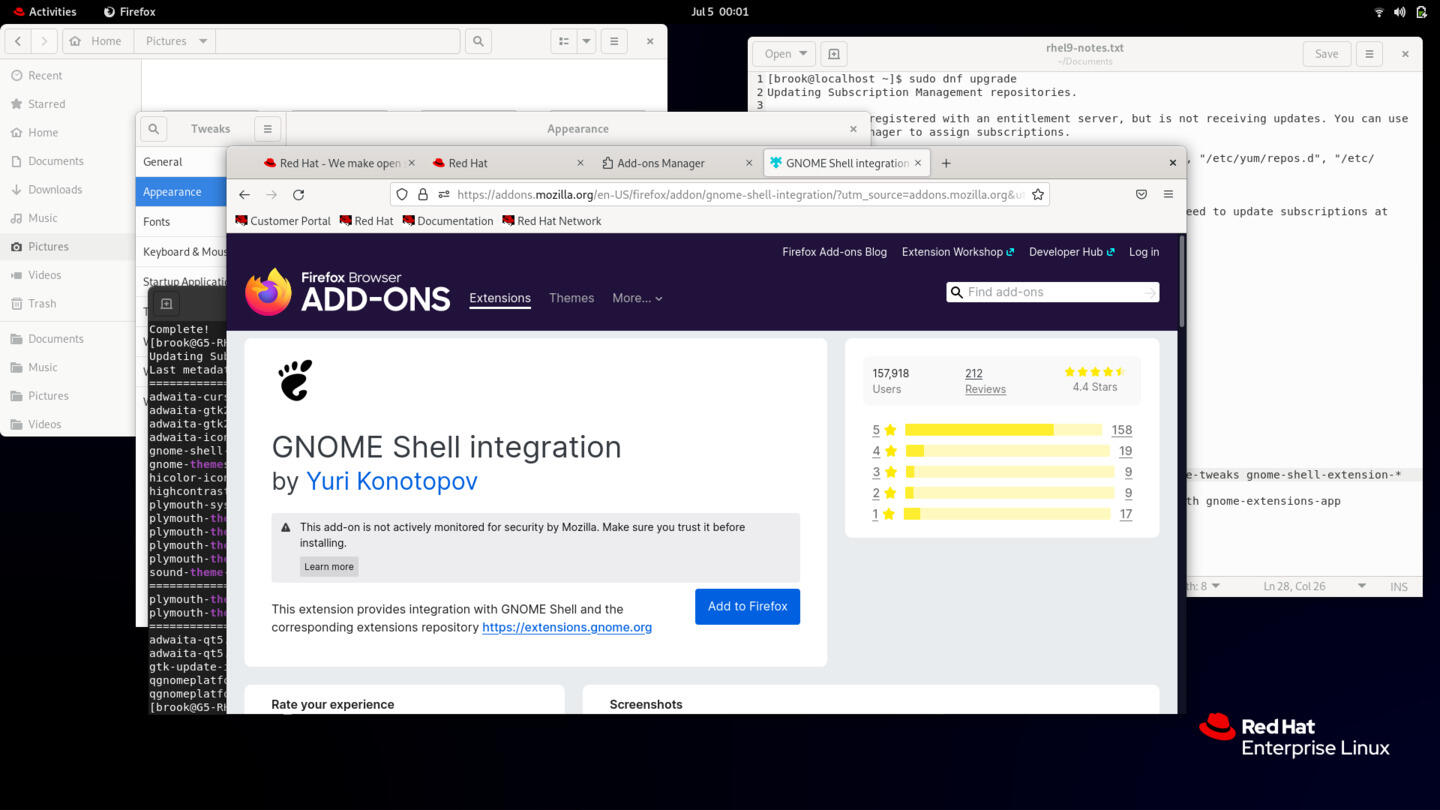Click the Save to Pocket icon
This screenshot has width=1440, height=810.
1141,194
